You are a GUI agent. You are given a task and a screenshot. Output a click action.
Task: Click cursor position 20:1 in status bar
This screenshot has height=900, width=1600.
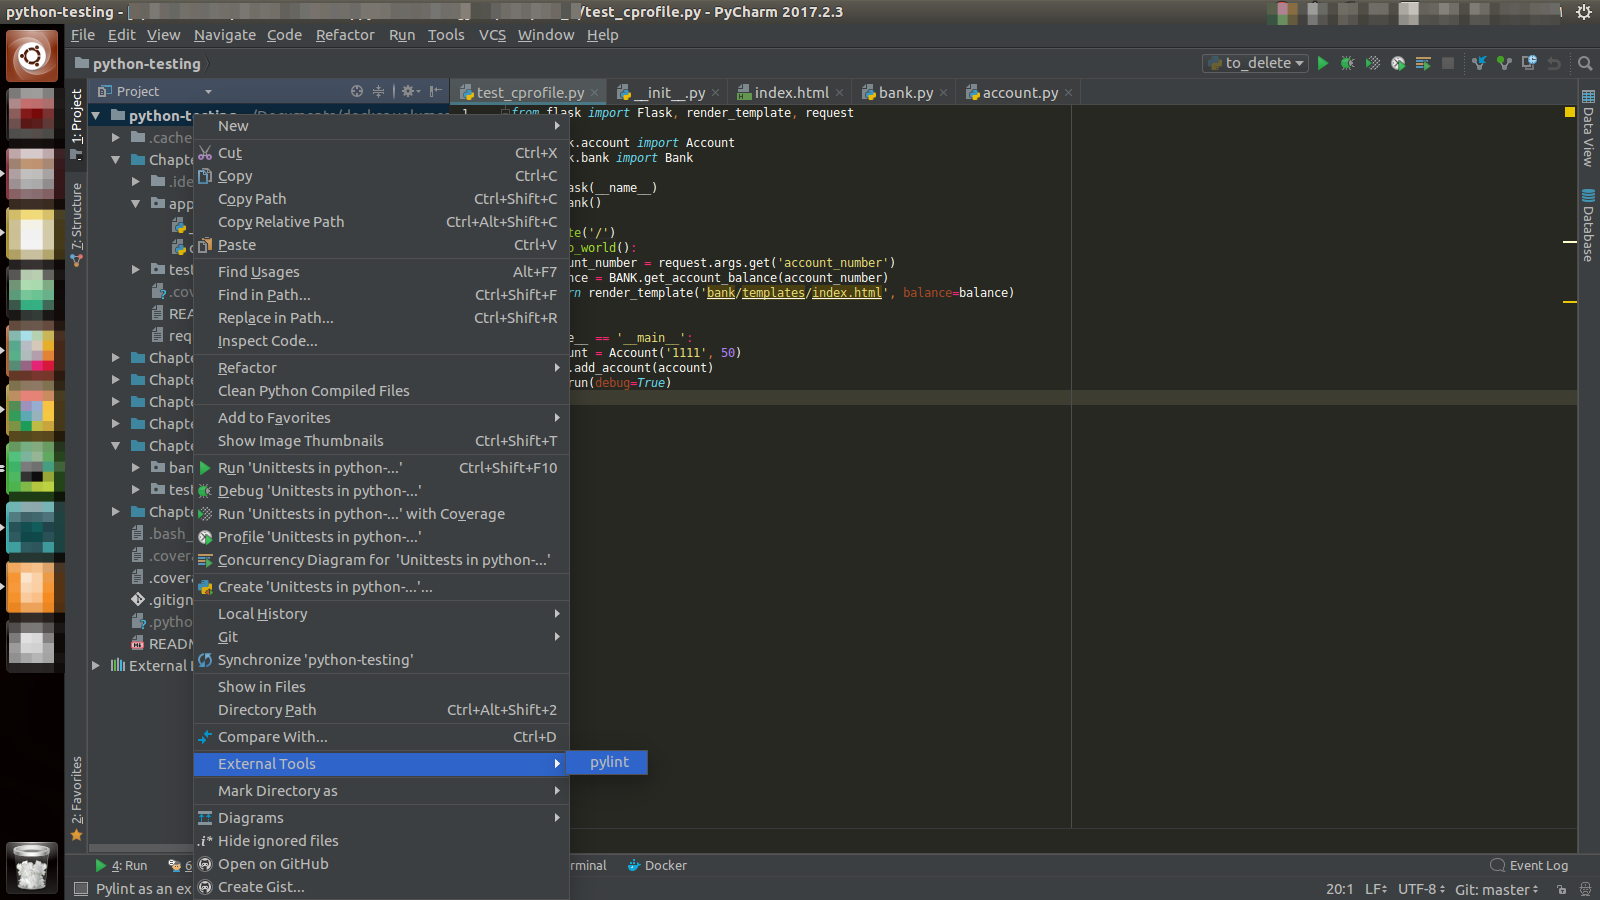pos(1339,889)
